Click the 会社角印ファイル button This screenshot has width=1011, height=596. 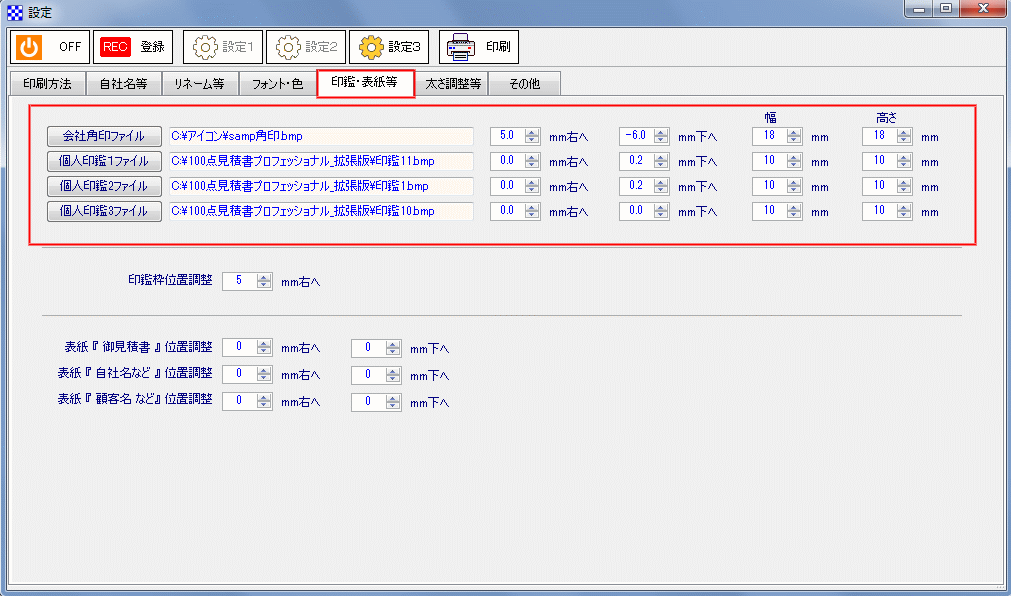click(104, 136)
